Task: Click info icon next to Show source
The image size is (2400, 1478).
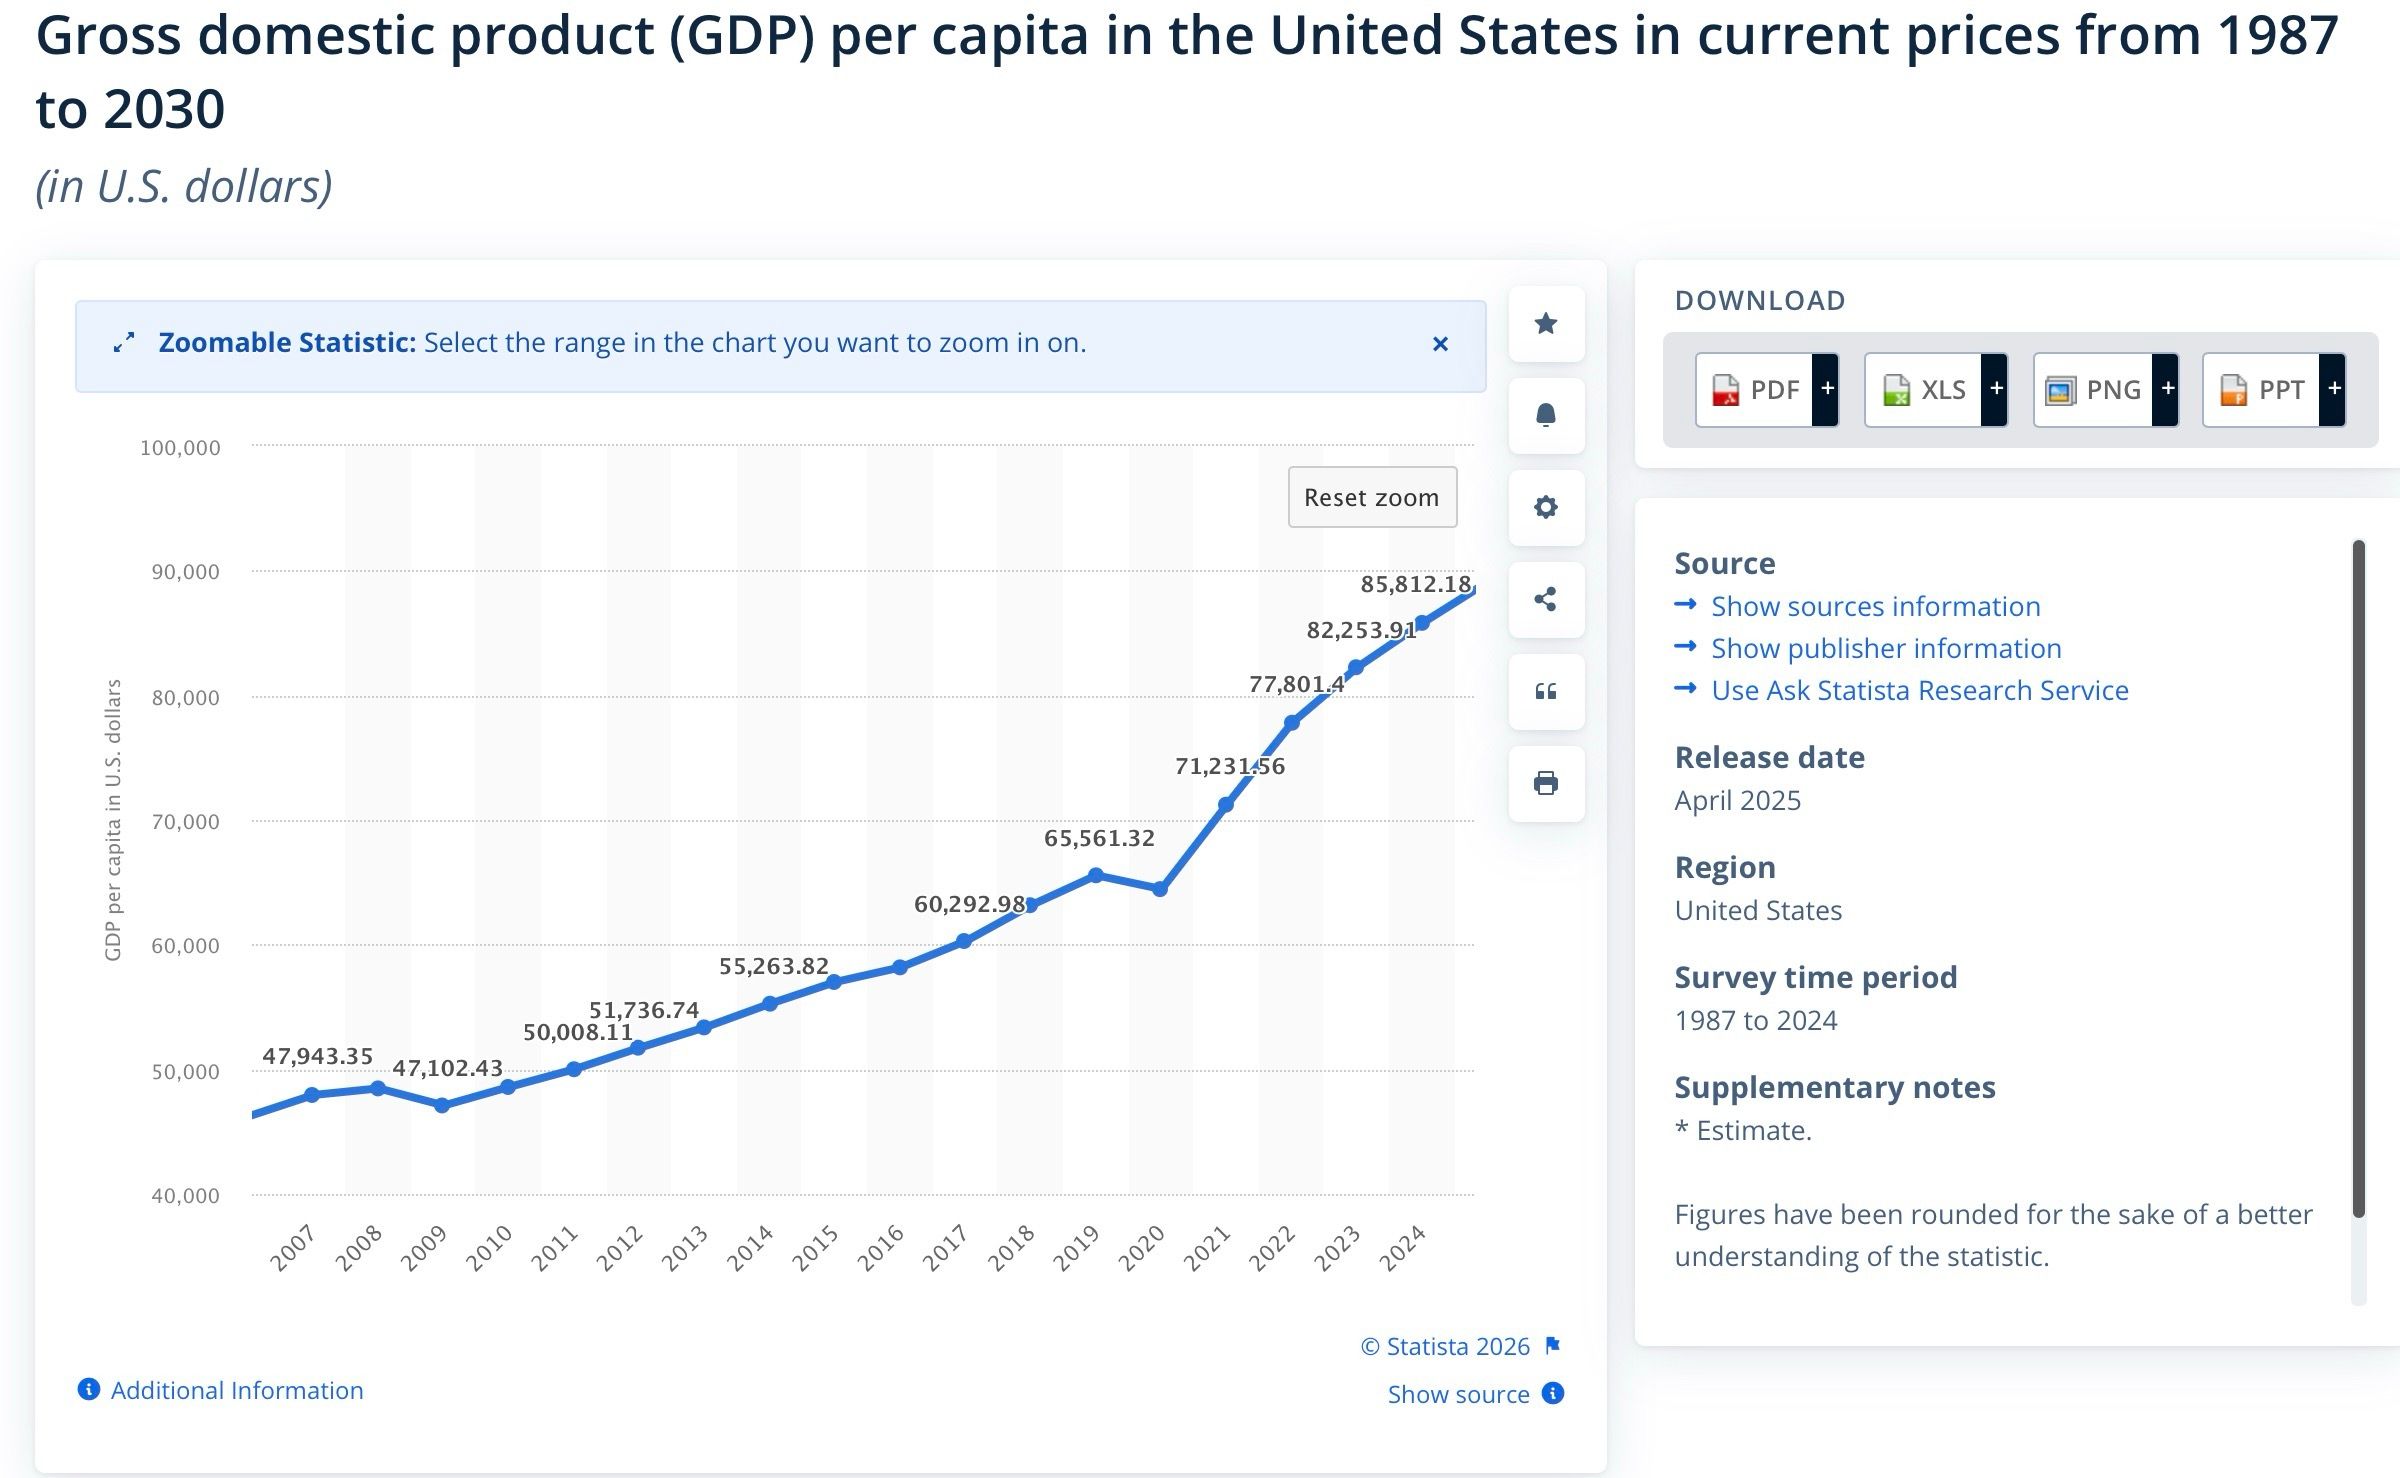Action: (1553, 1393)
